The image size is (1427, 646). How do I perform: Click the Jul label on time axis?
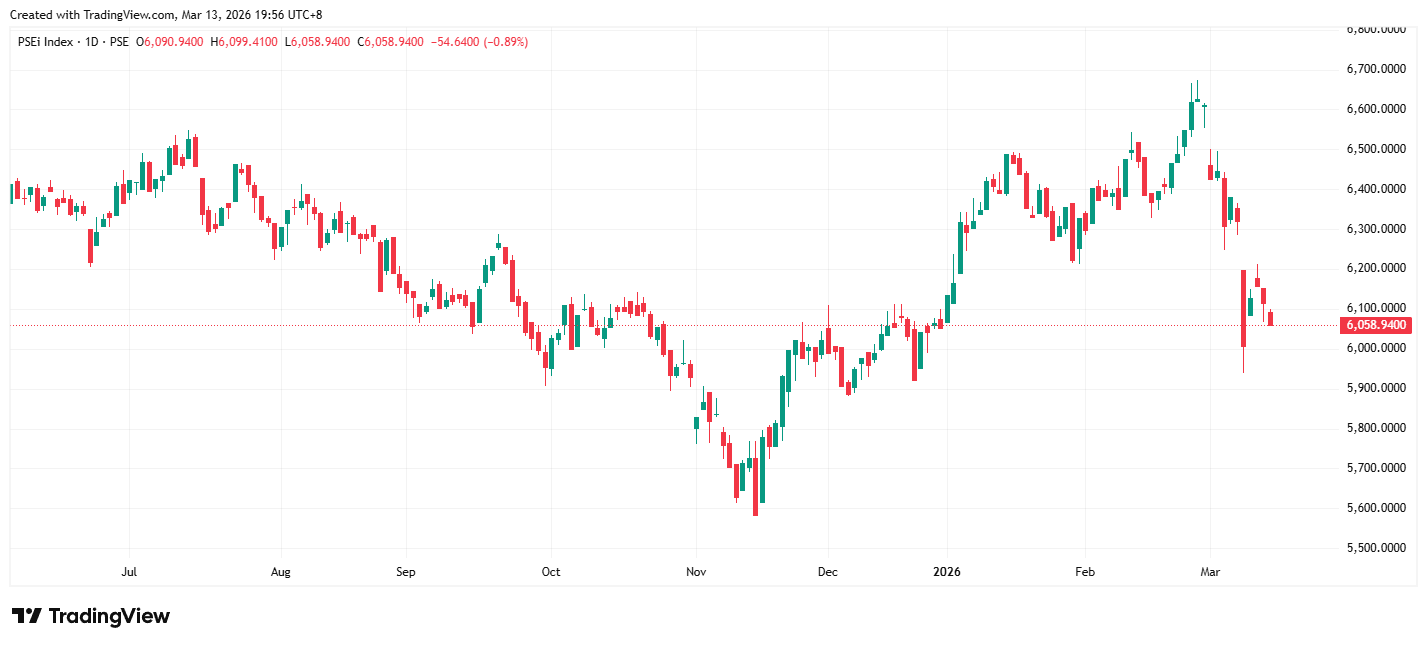[x=128, y=572]
